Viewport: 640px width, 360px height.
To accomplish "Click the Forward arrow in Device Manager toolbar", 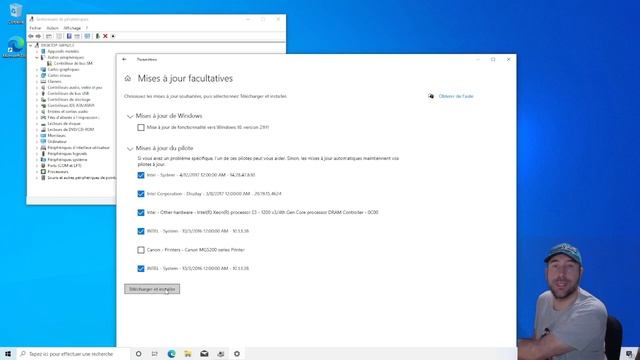I will click(38, 36).
